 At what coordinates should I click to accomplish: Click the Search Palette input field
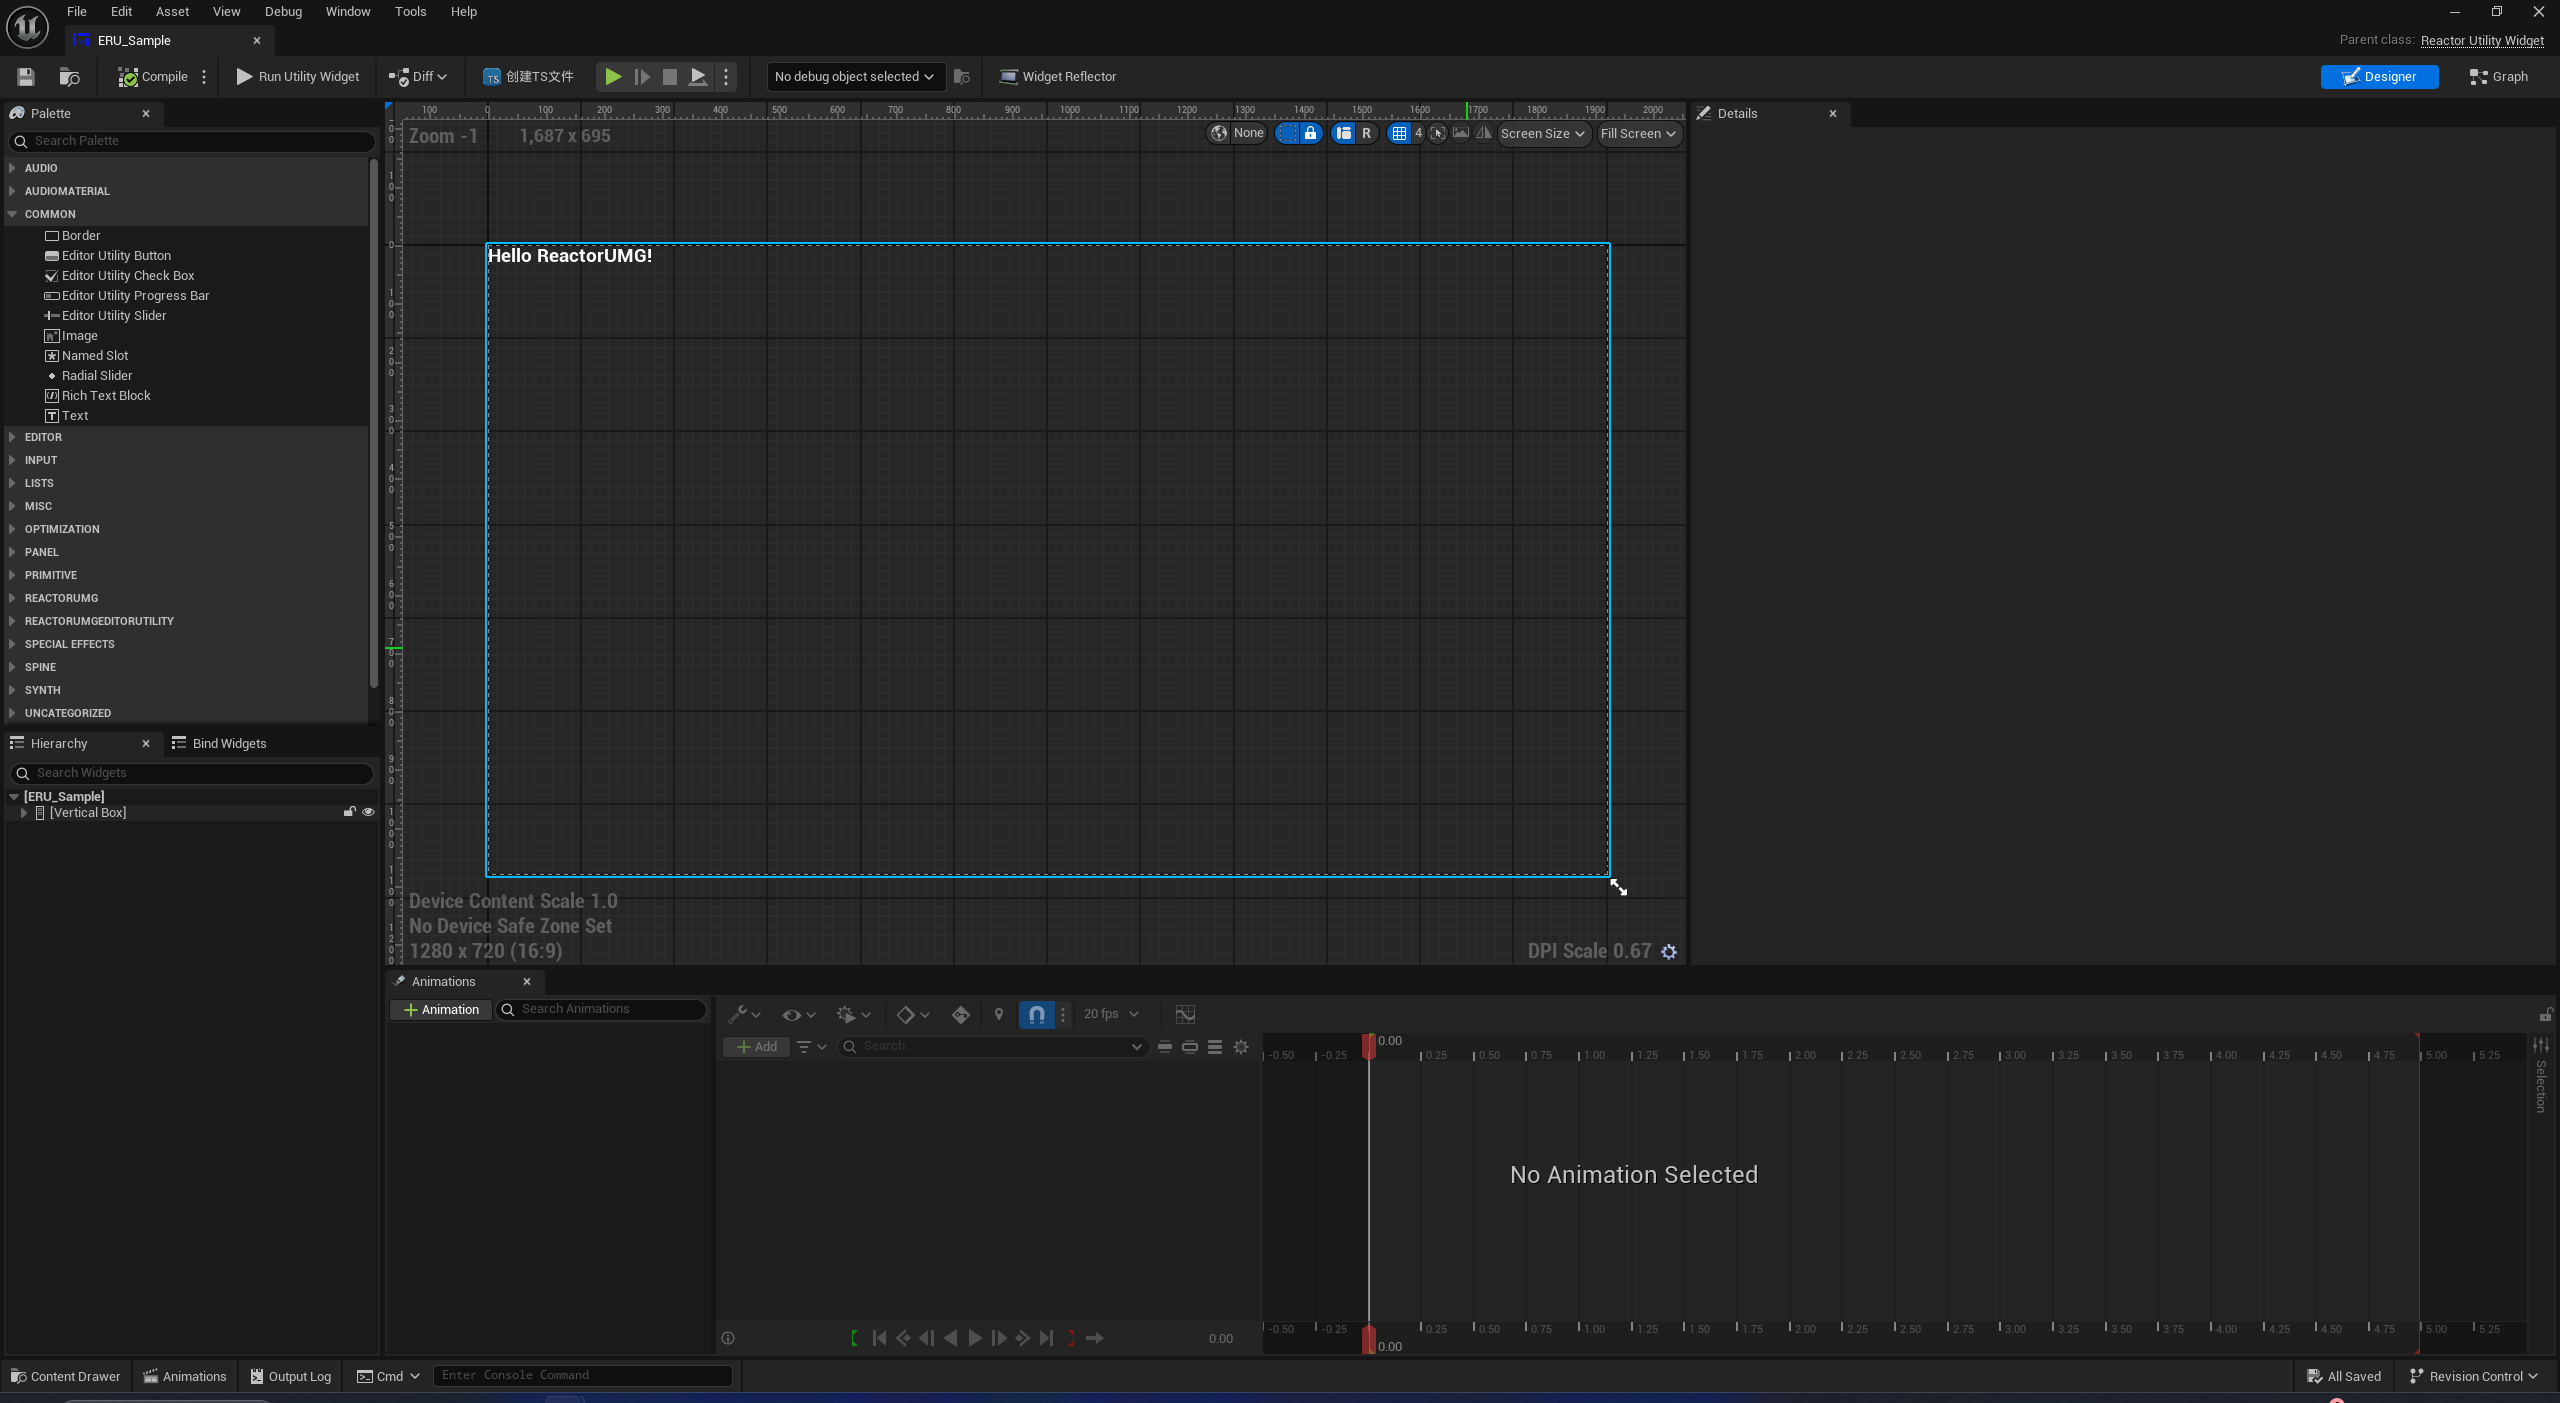click(x=192, y=141)
